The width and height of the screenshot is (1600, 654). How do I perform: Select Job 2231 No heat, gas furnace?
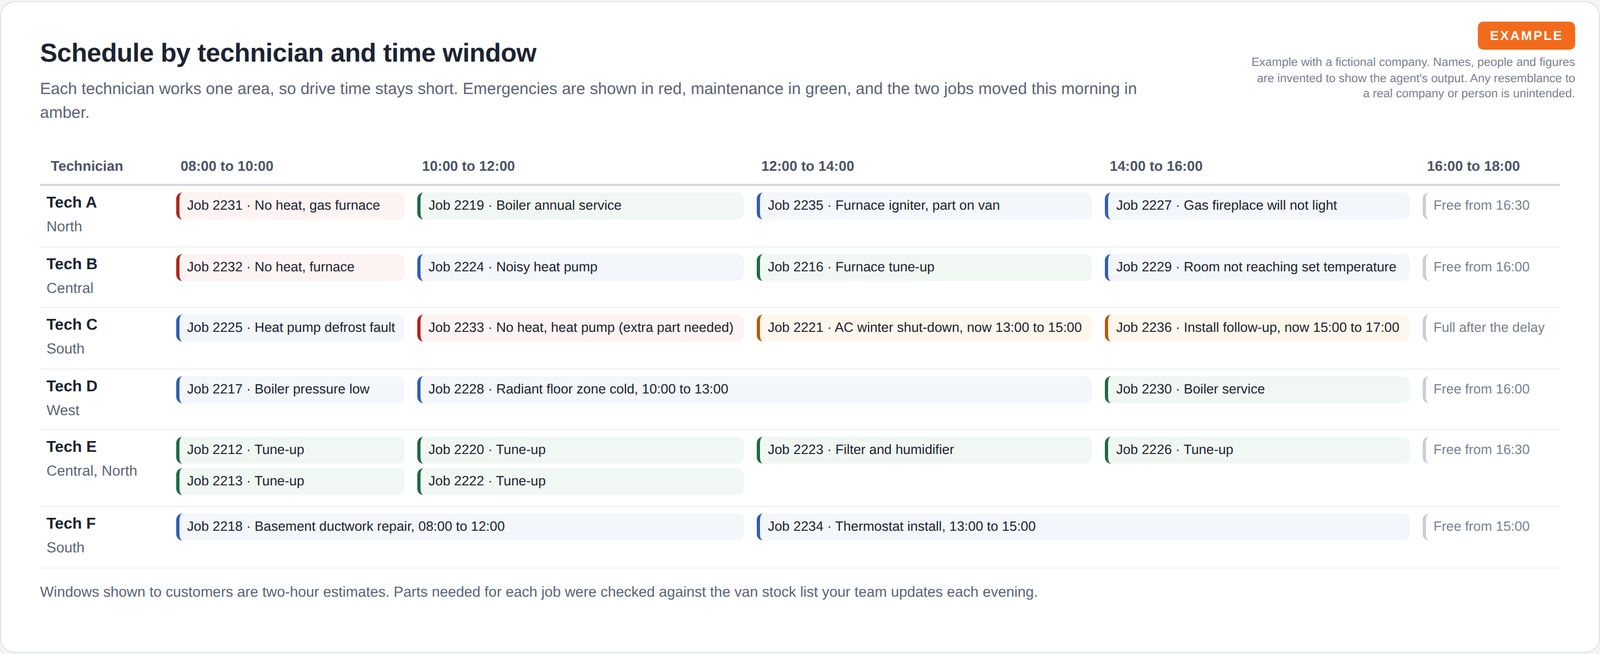tap(290, 205)
